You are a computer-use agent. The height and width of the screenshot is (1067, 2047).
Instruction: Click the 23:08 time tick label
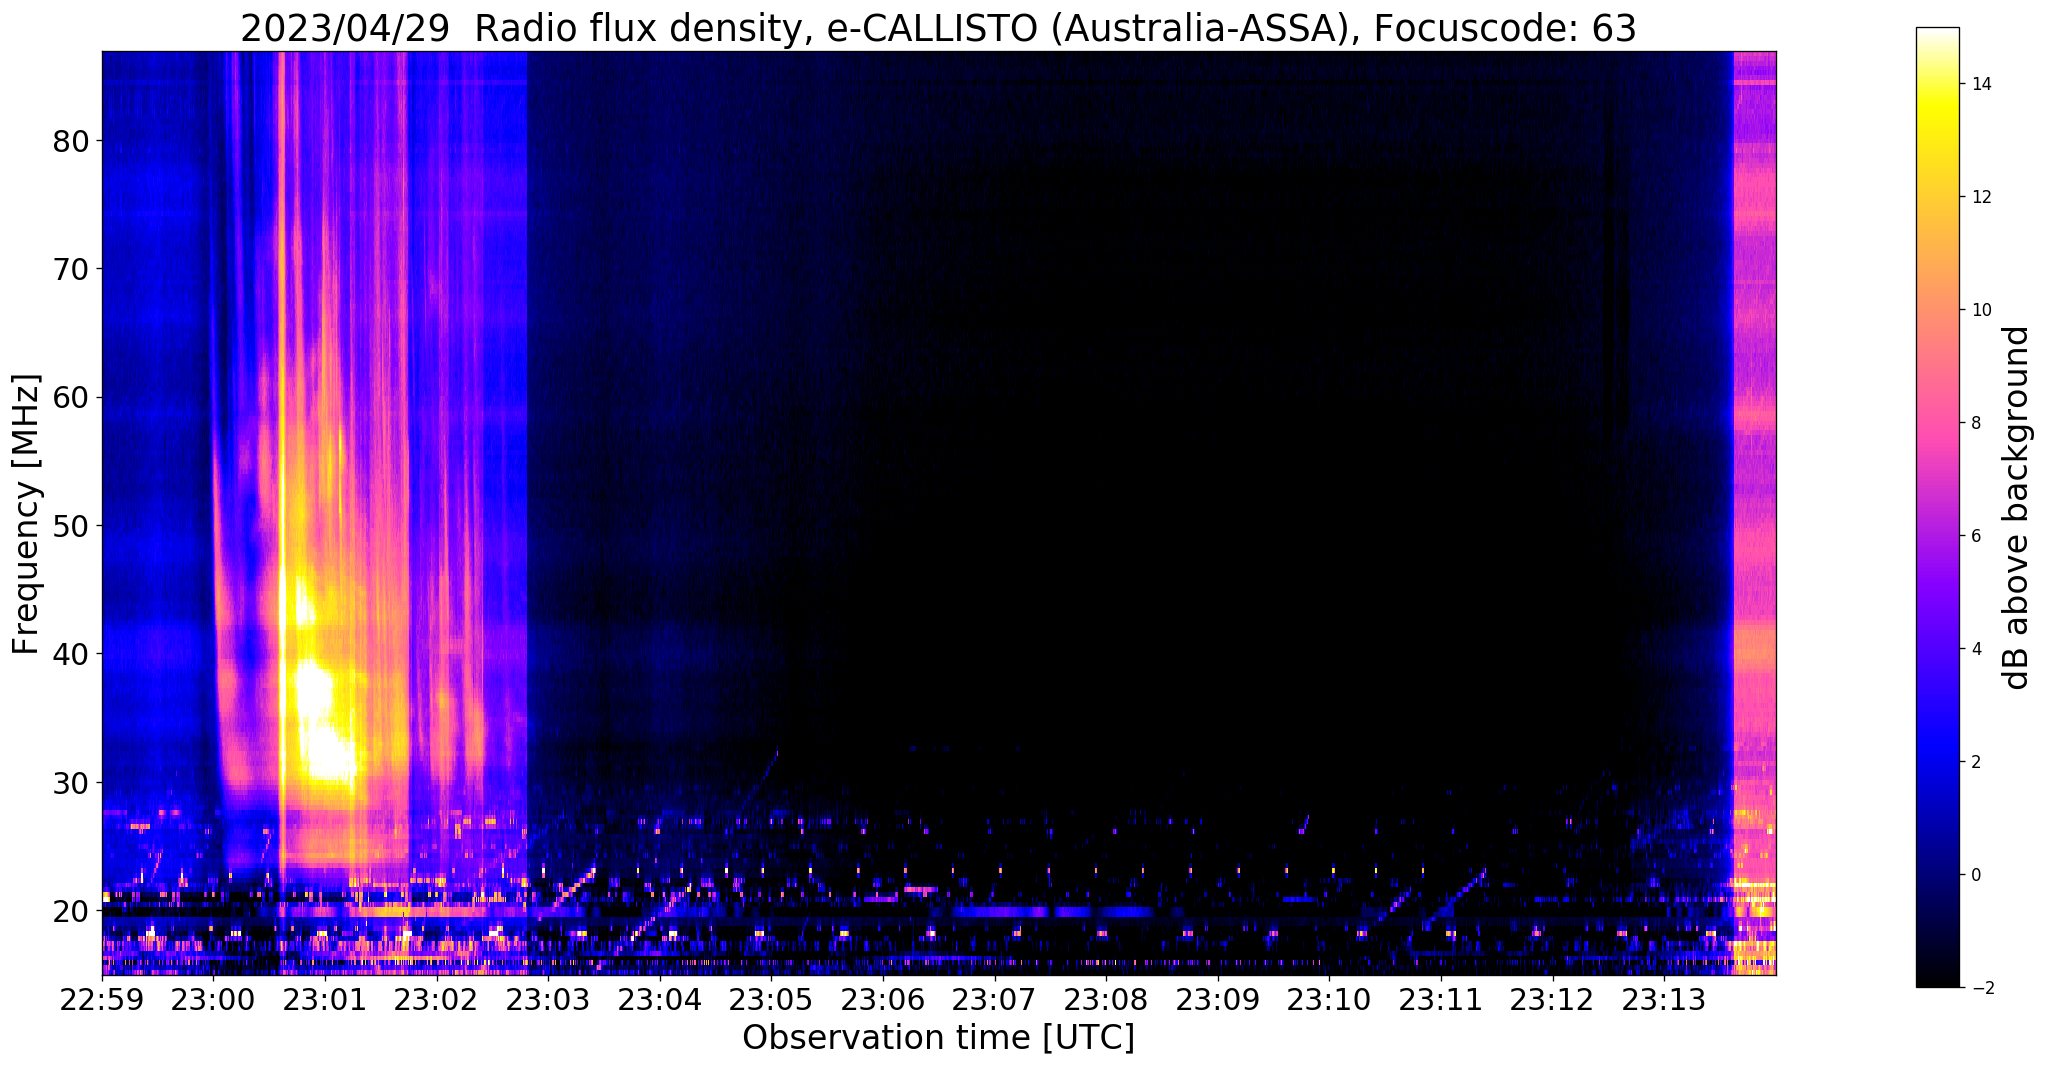point(1106,1000)
